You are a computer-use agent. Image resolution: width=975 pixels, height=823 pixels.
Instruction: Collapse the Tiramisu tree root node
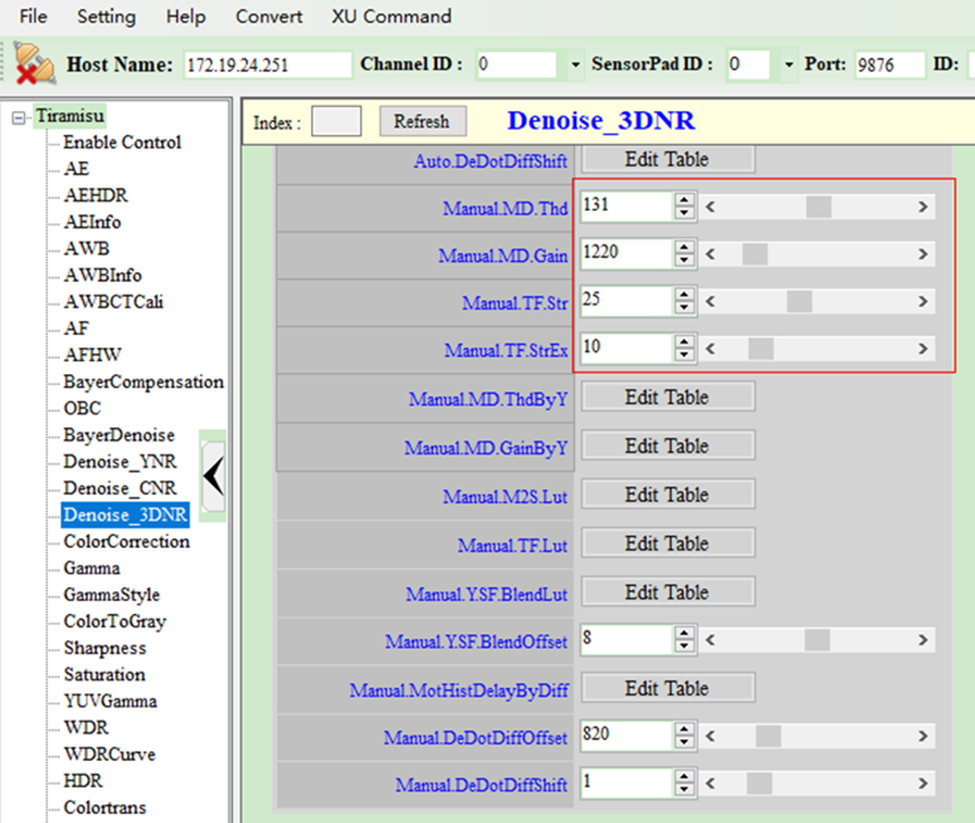19,117
